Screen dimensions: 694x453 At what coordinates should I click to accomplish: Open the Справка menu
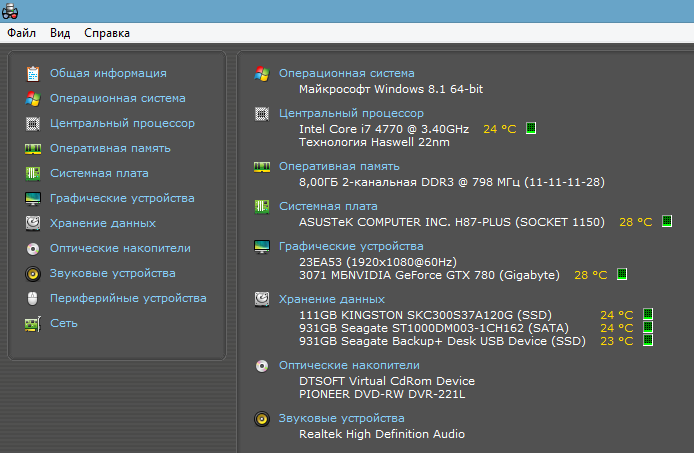(x=107, y=33)
